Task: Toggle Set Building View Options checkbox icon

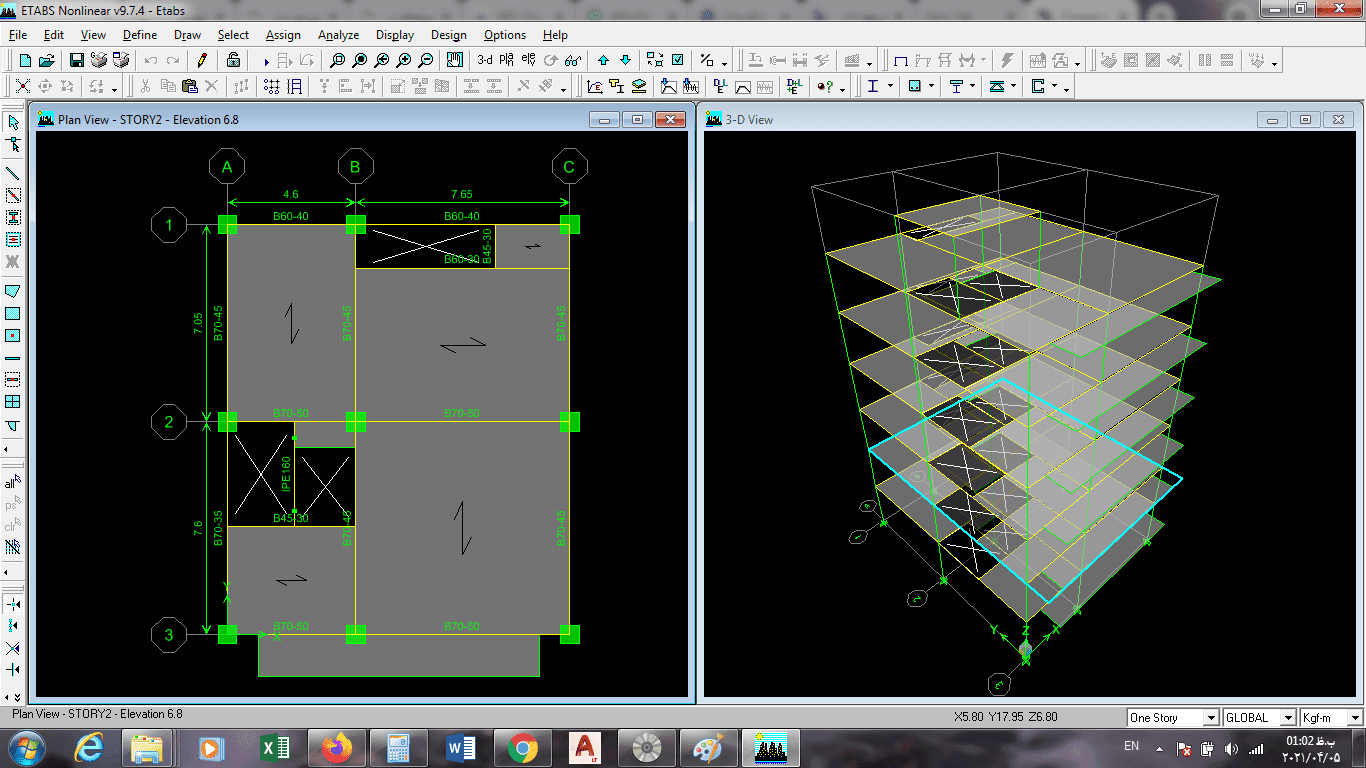Action: click(678, 60)
